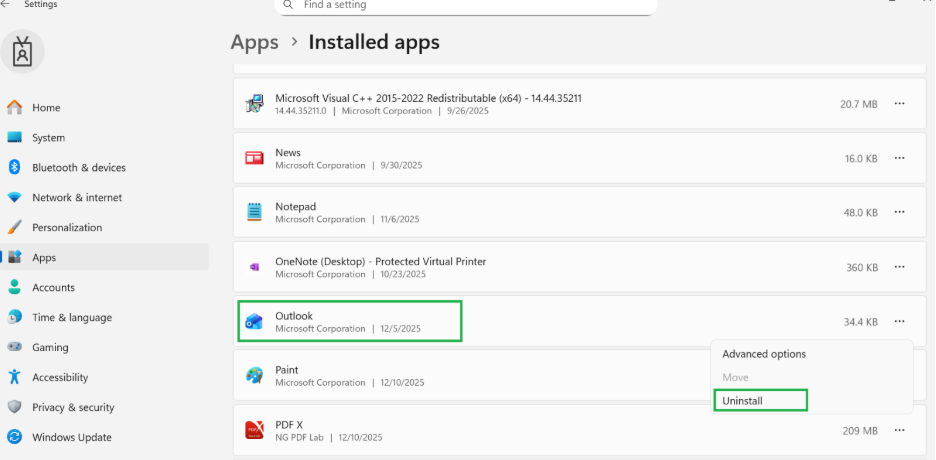This screenshot has width=936, height=460.
Task: Click the Personalization paintbrush icon
Action: coord(15,227)
